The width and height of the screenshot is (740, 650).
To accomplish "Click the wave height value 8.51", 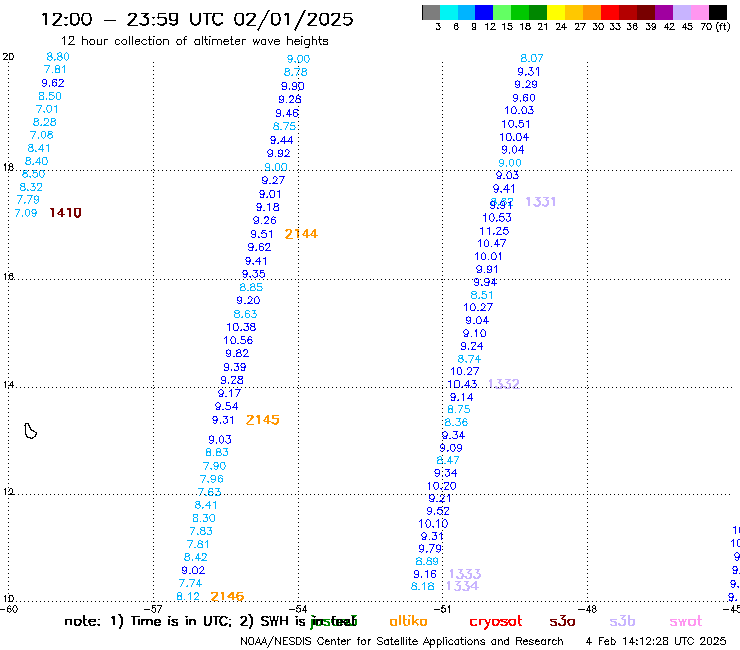I will pos(482,295).
